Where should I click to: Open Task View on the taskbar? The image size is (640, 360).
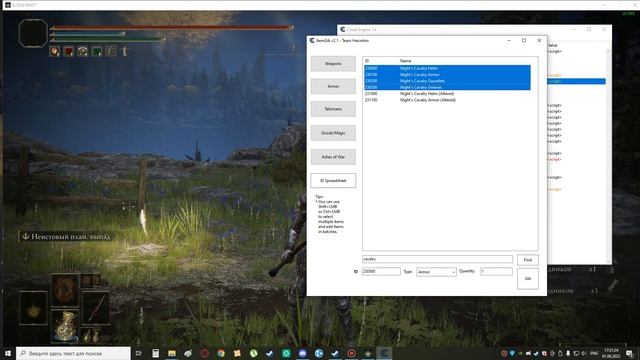(139, 353)
